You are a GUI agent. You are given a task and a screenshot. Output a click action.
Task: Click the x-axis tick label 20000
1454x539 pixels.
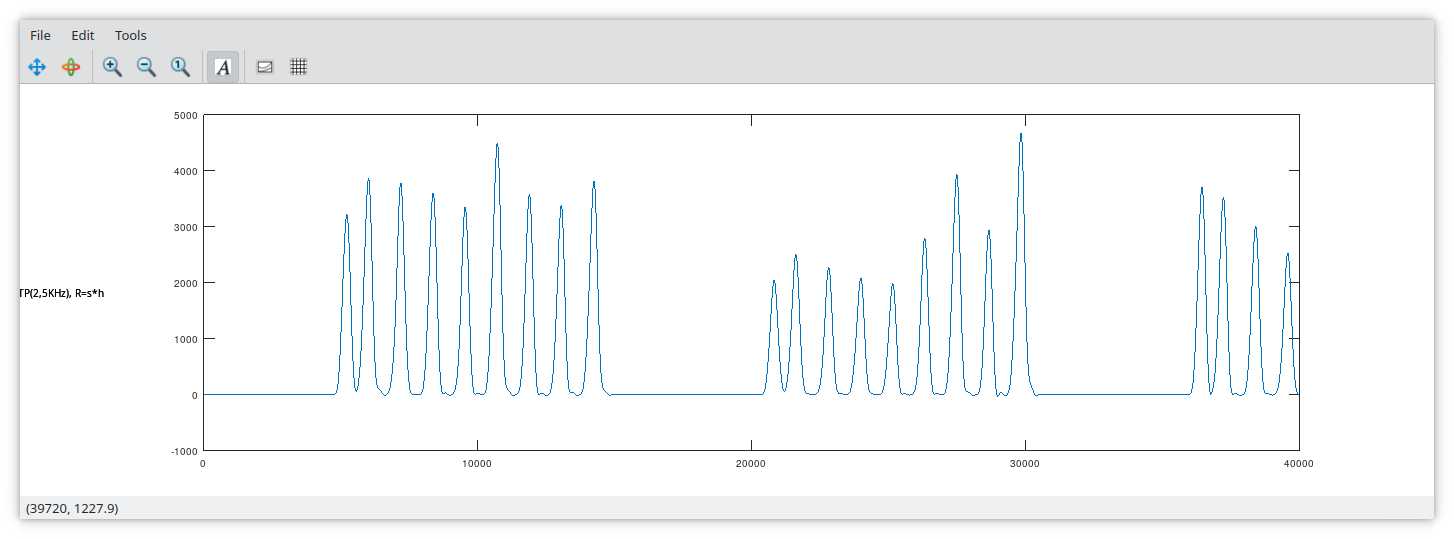[750, 463]
